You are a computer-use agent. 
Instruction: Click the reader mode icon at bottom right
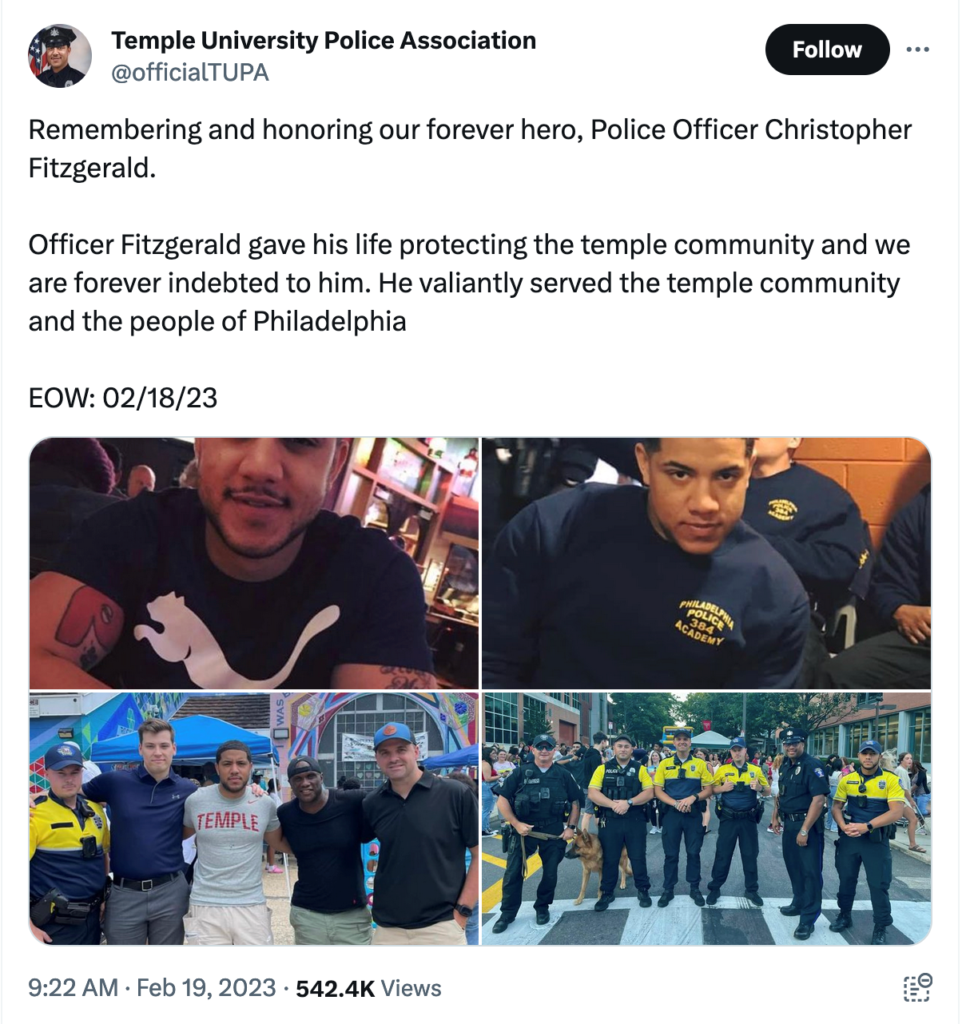tap(918, 987)
